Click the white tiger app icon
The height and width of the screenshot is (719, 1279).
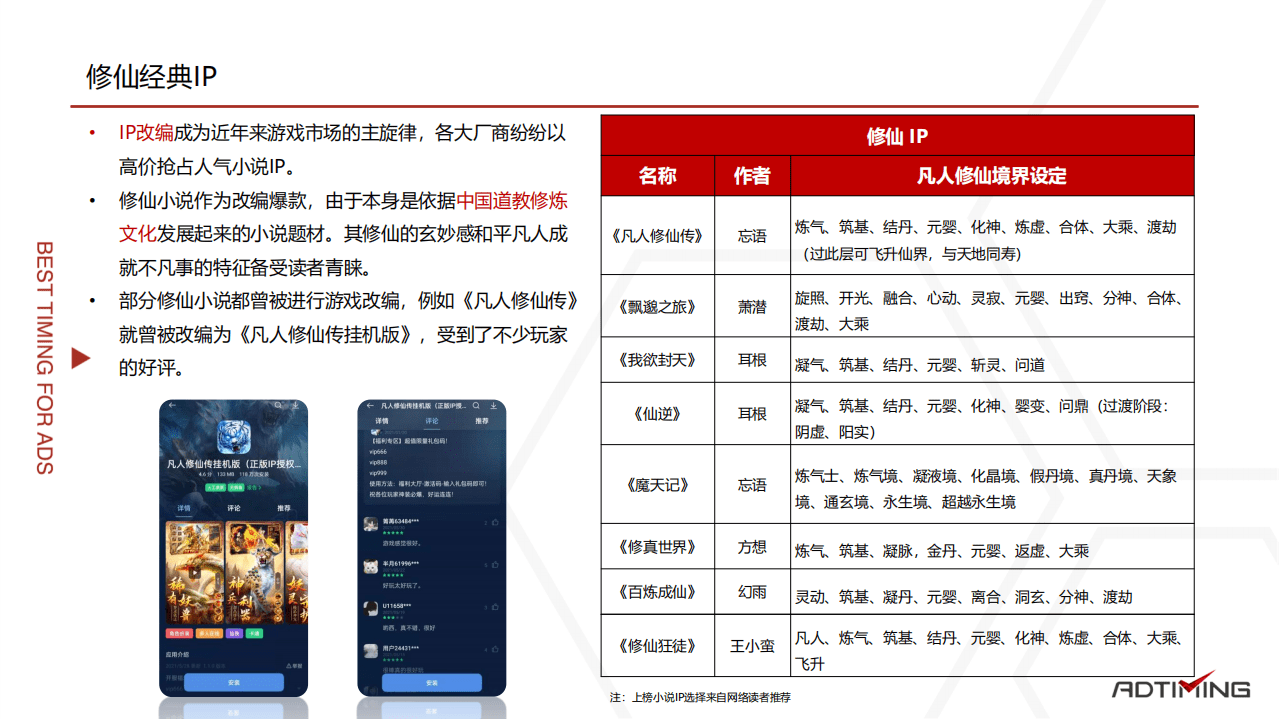coord(232,436)
